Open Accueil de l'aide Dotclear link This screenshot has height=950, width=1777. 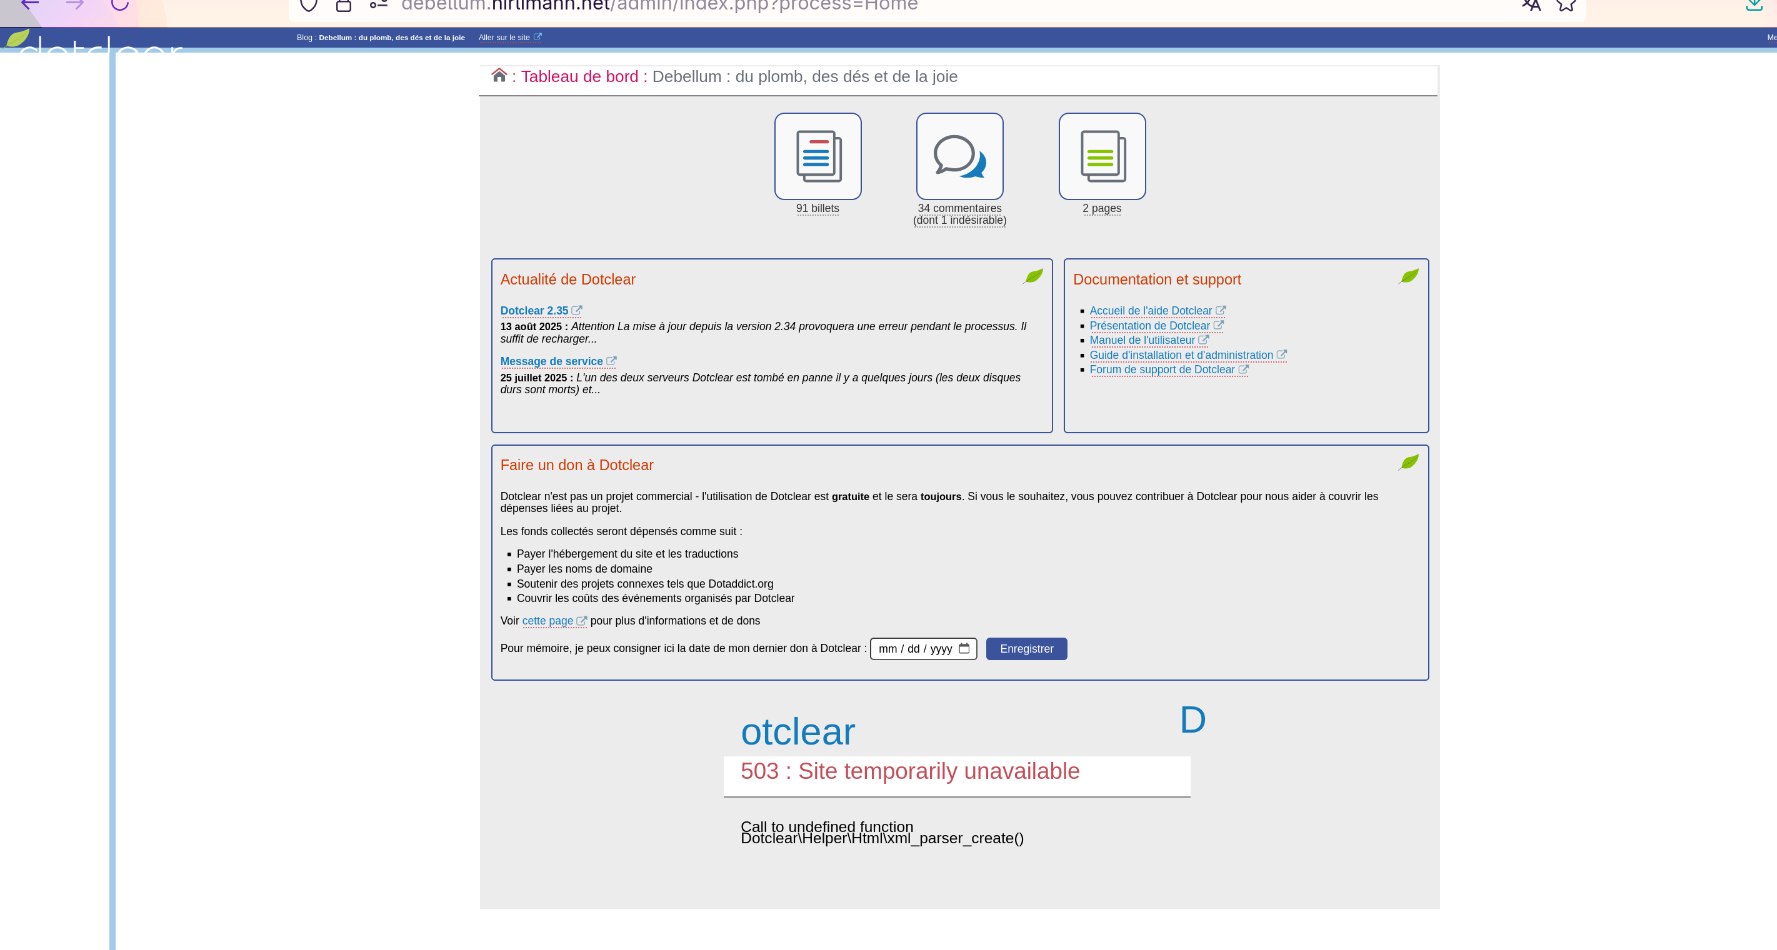1150,311
